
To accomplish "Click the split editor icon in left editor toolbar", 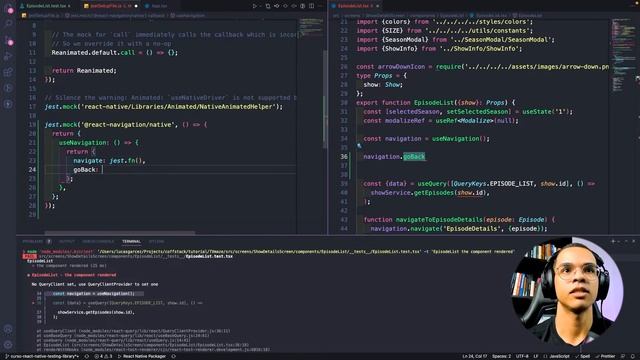I will click(x=311, y=6).
